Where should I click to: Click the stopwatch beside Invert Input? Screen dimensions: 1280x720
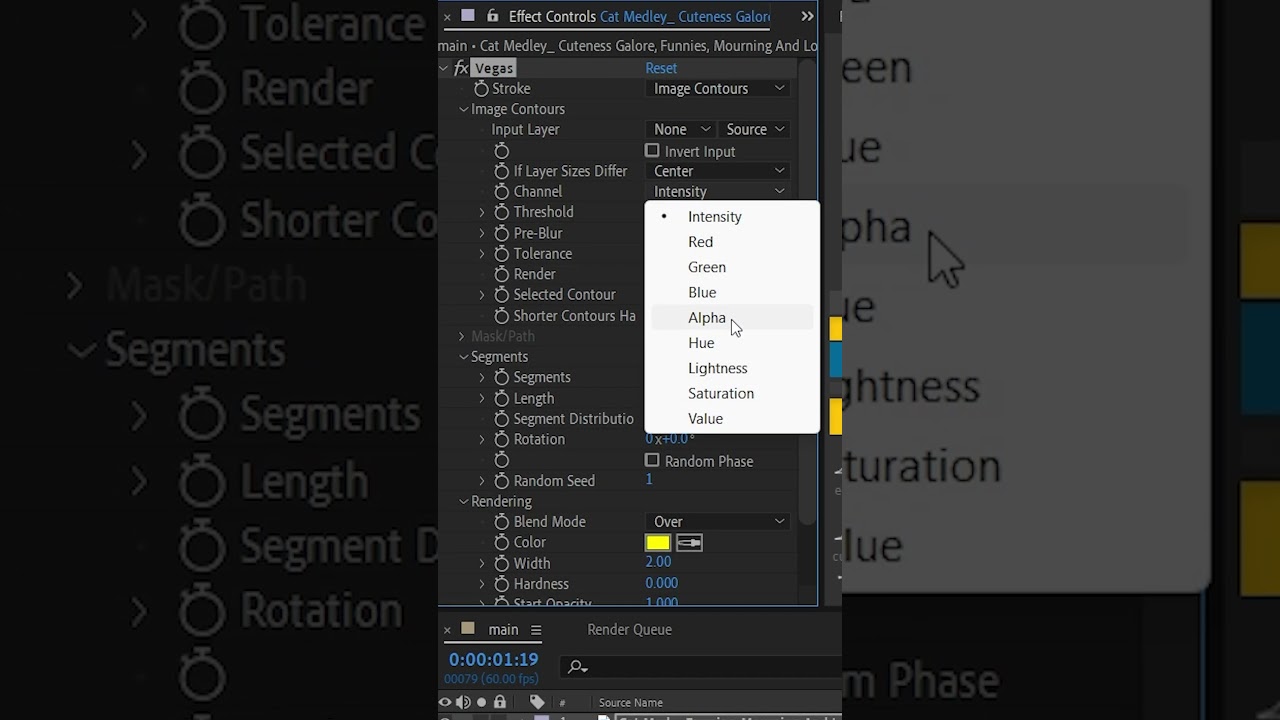pos(502,151)
